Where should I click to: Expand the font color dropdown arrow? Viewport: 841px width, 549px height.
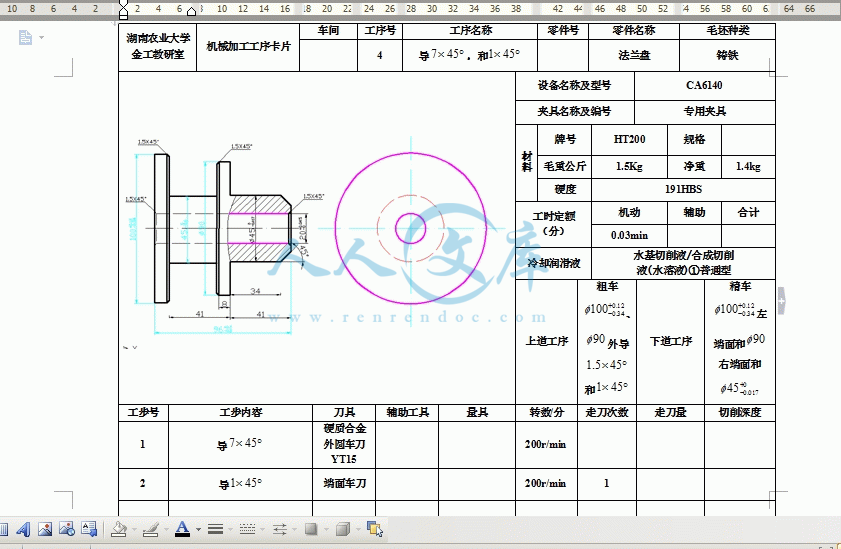pos(198,530)
